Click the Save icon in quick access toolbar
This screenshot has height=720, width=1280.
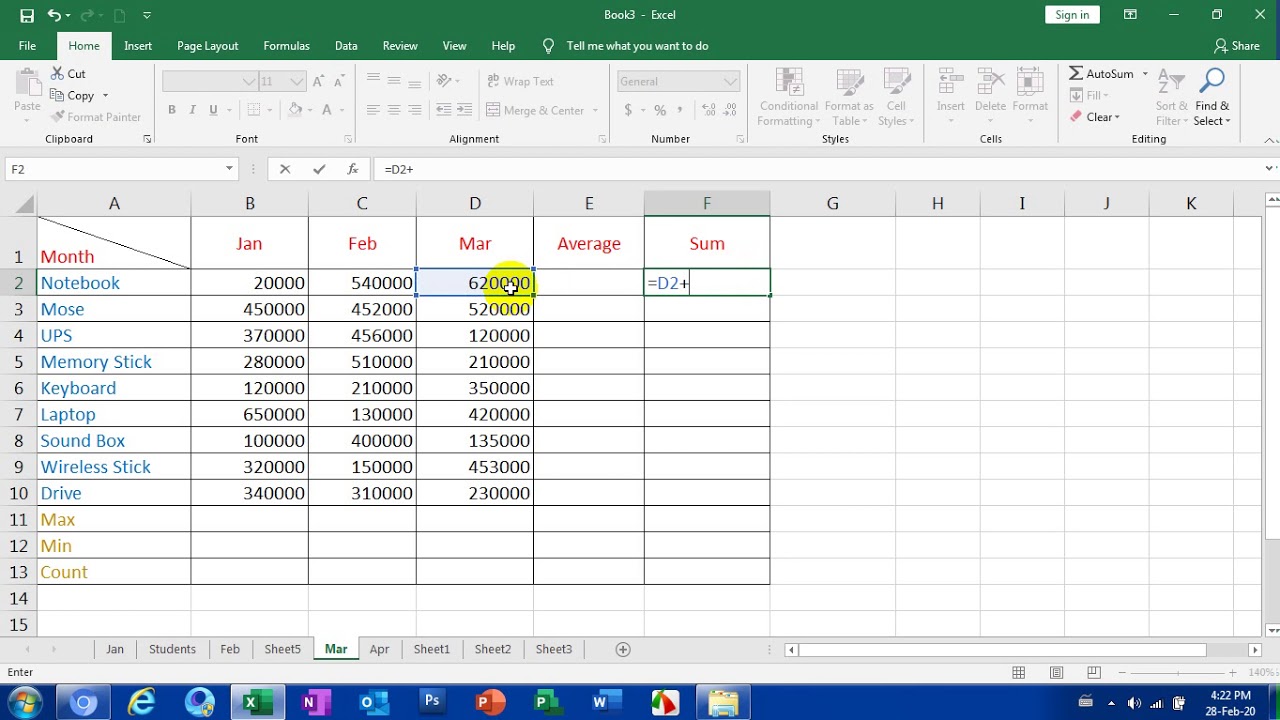point(27,15)
